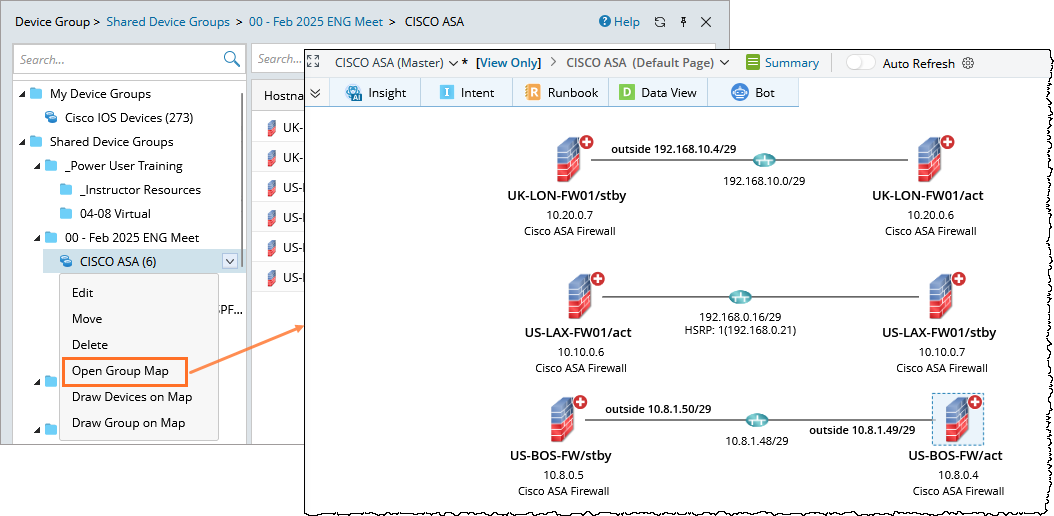
Task: Select the _Instructor Resources folder
Action: click(140, 190)
